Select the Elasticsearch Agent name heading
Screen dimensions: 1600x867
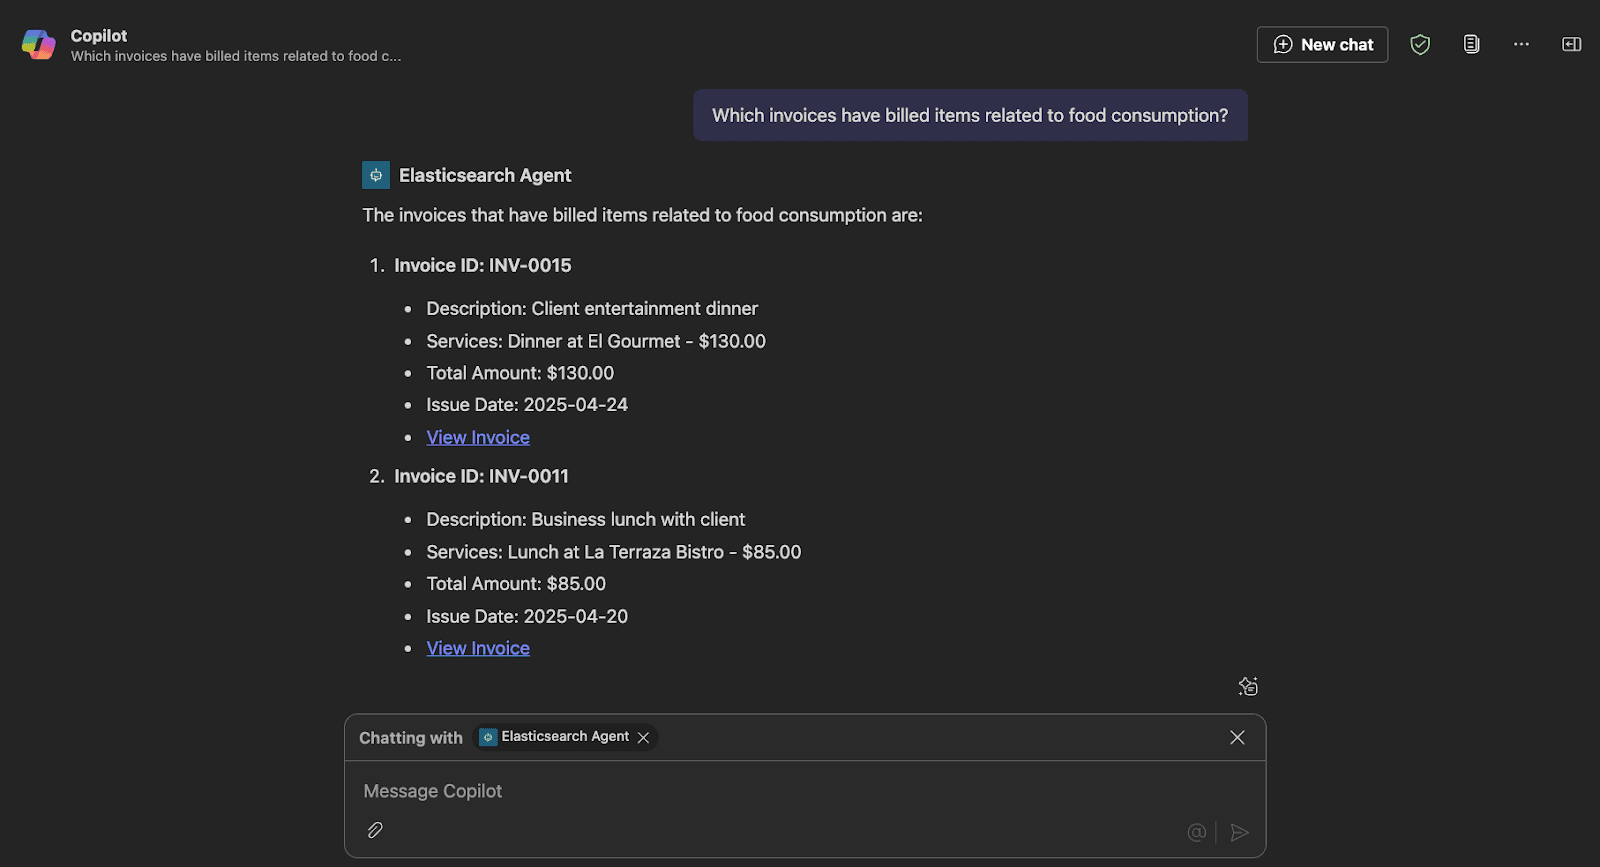(485, 175)
